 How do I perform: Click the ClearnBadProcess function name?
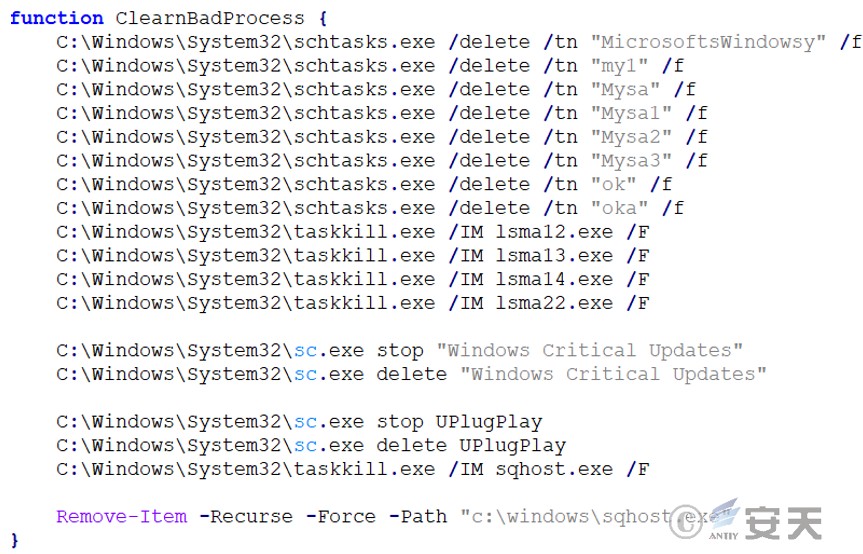[210, 18]
